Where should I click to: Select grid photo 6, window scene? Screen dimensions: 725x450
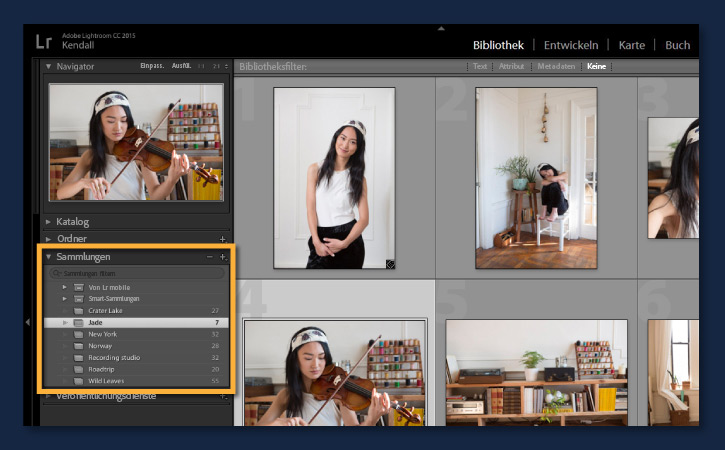pos(673,373)
